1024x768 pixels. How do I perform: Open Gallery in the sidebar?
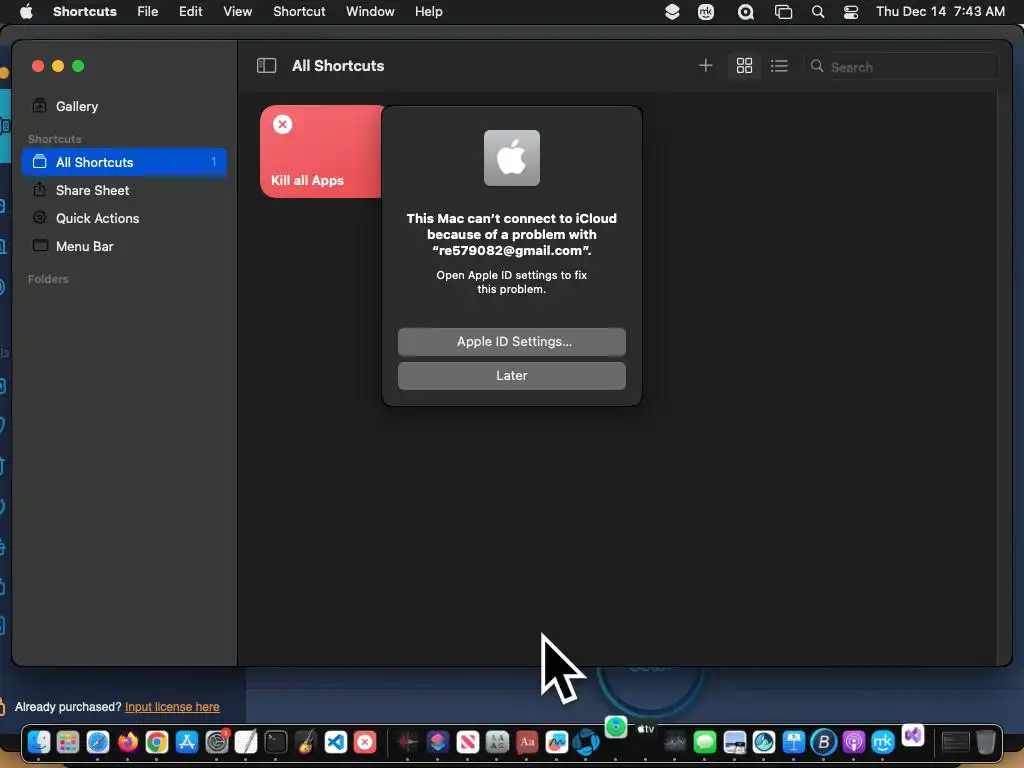(x=125, y=106)
